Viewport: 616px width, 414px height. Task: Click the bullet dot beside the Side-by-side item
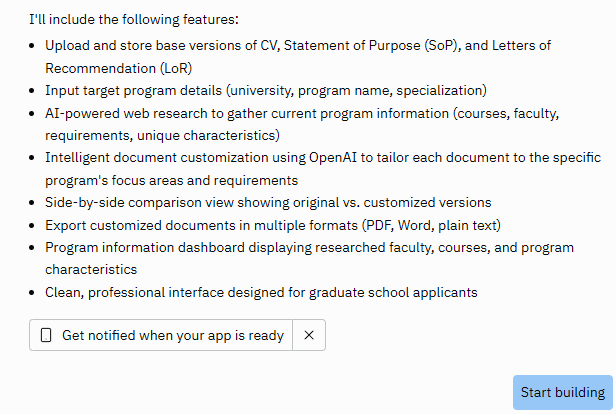[x=32, y=203]
